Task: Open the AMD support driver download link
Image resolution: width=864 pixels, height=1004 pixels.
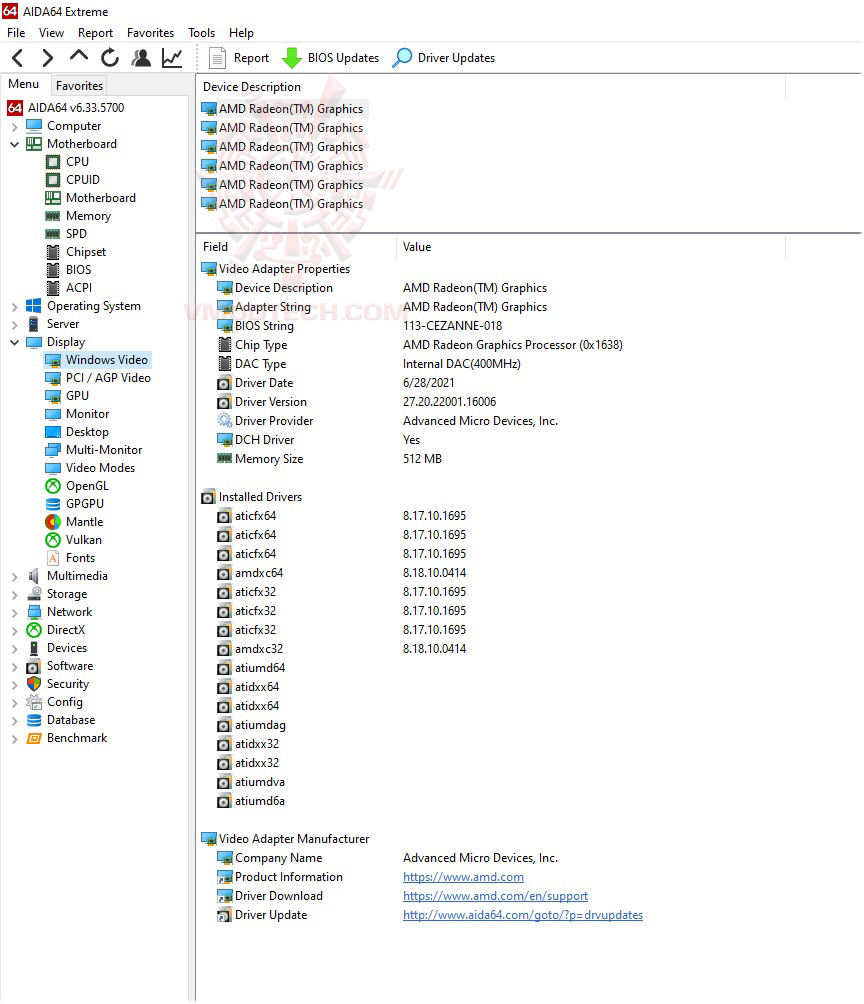Action: click(x=495, y=896)
